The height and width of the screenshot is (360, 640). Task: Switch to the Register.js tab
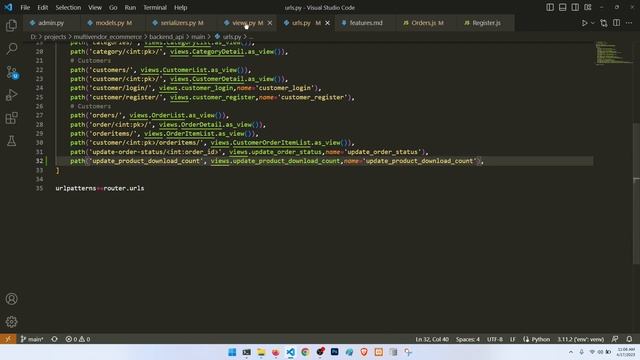coord(486,23)
